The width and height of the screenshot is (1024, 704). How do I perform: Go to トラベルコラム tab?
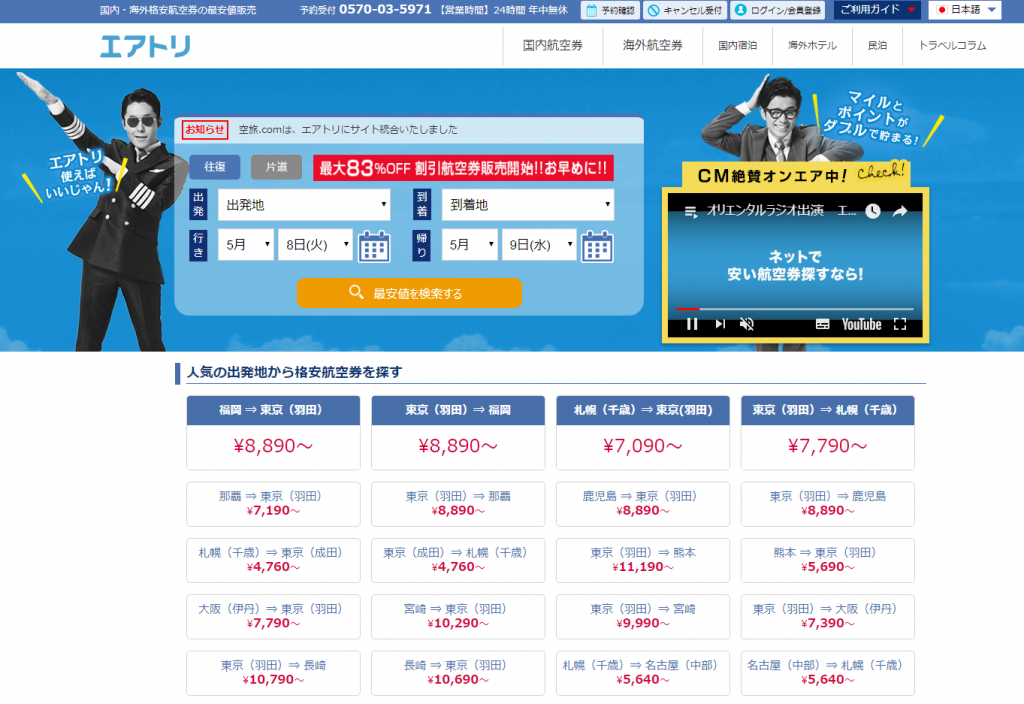[952, 46]
